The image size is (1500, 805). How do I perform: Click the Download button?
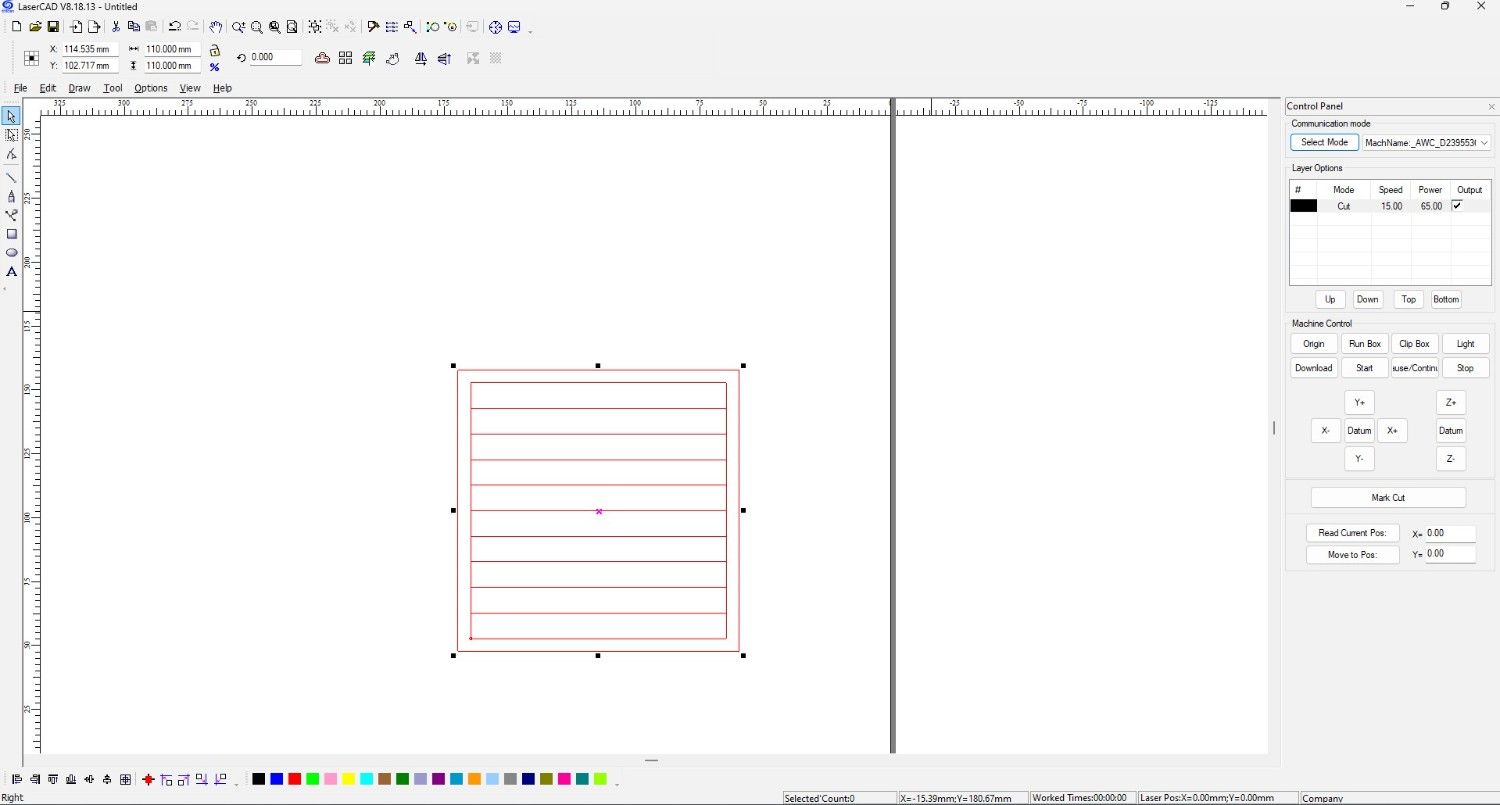[x=1313, y=368]
